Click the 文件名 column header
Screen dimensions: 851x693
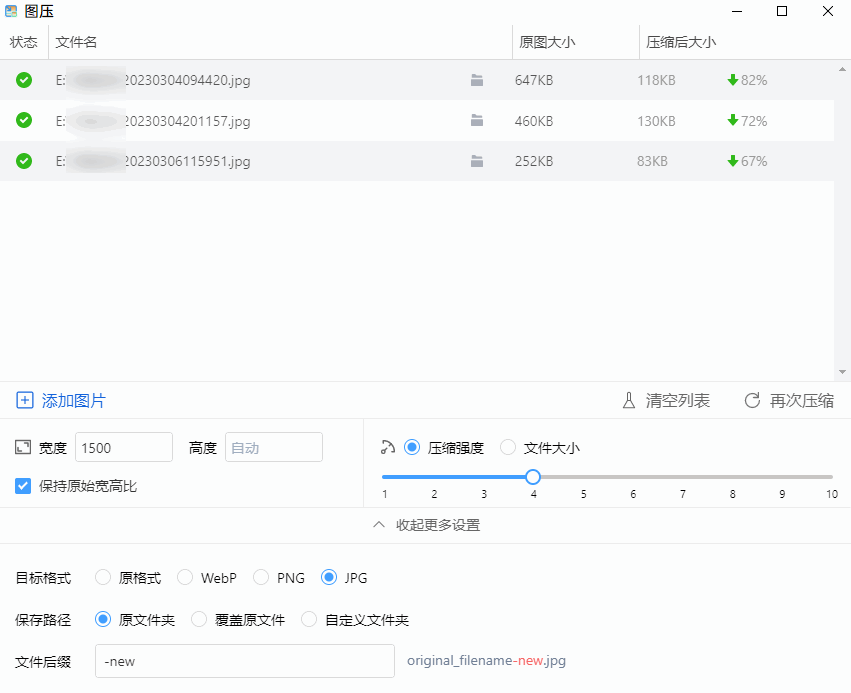(77, 43)
